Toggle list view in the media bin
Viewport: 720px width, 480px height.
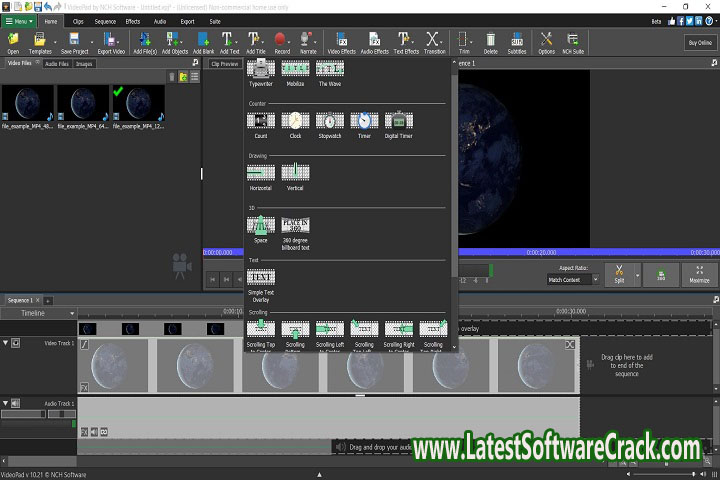[195, 77]
